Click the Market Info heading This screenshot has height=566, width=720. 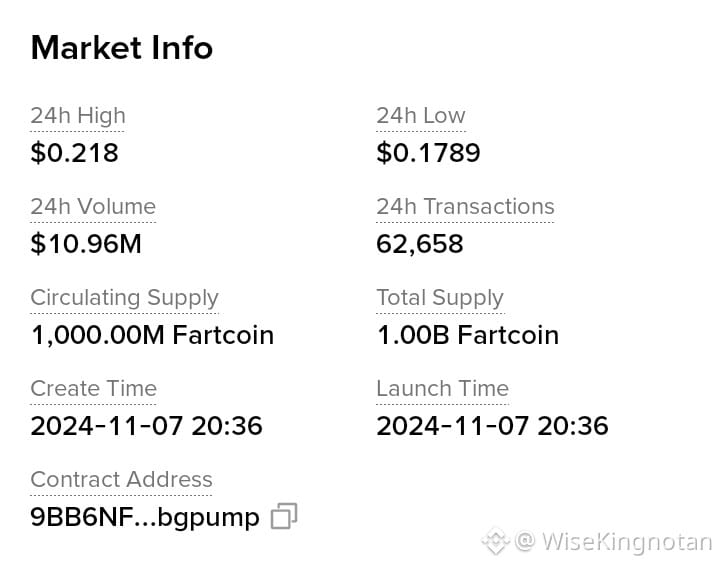click(x=122, y=48)
